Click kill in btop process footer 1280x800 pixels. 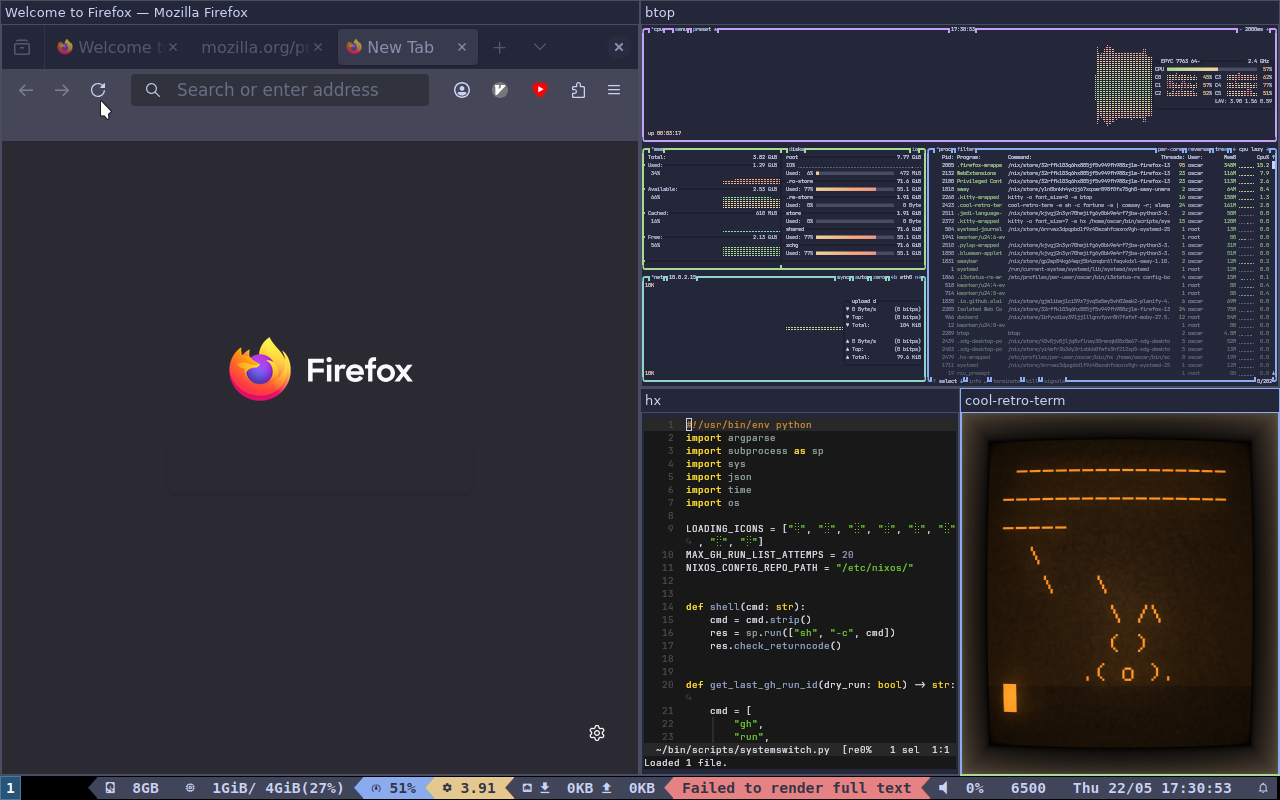(1032, 381)
